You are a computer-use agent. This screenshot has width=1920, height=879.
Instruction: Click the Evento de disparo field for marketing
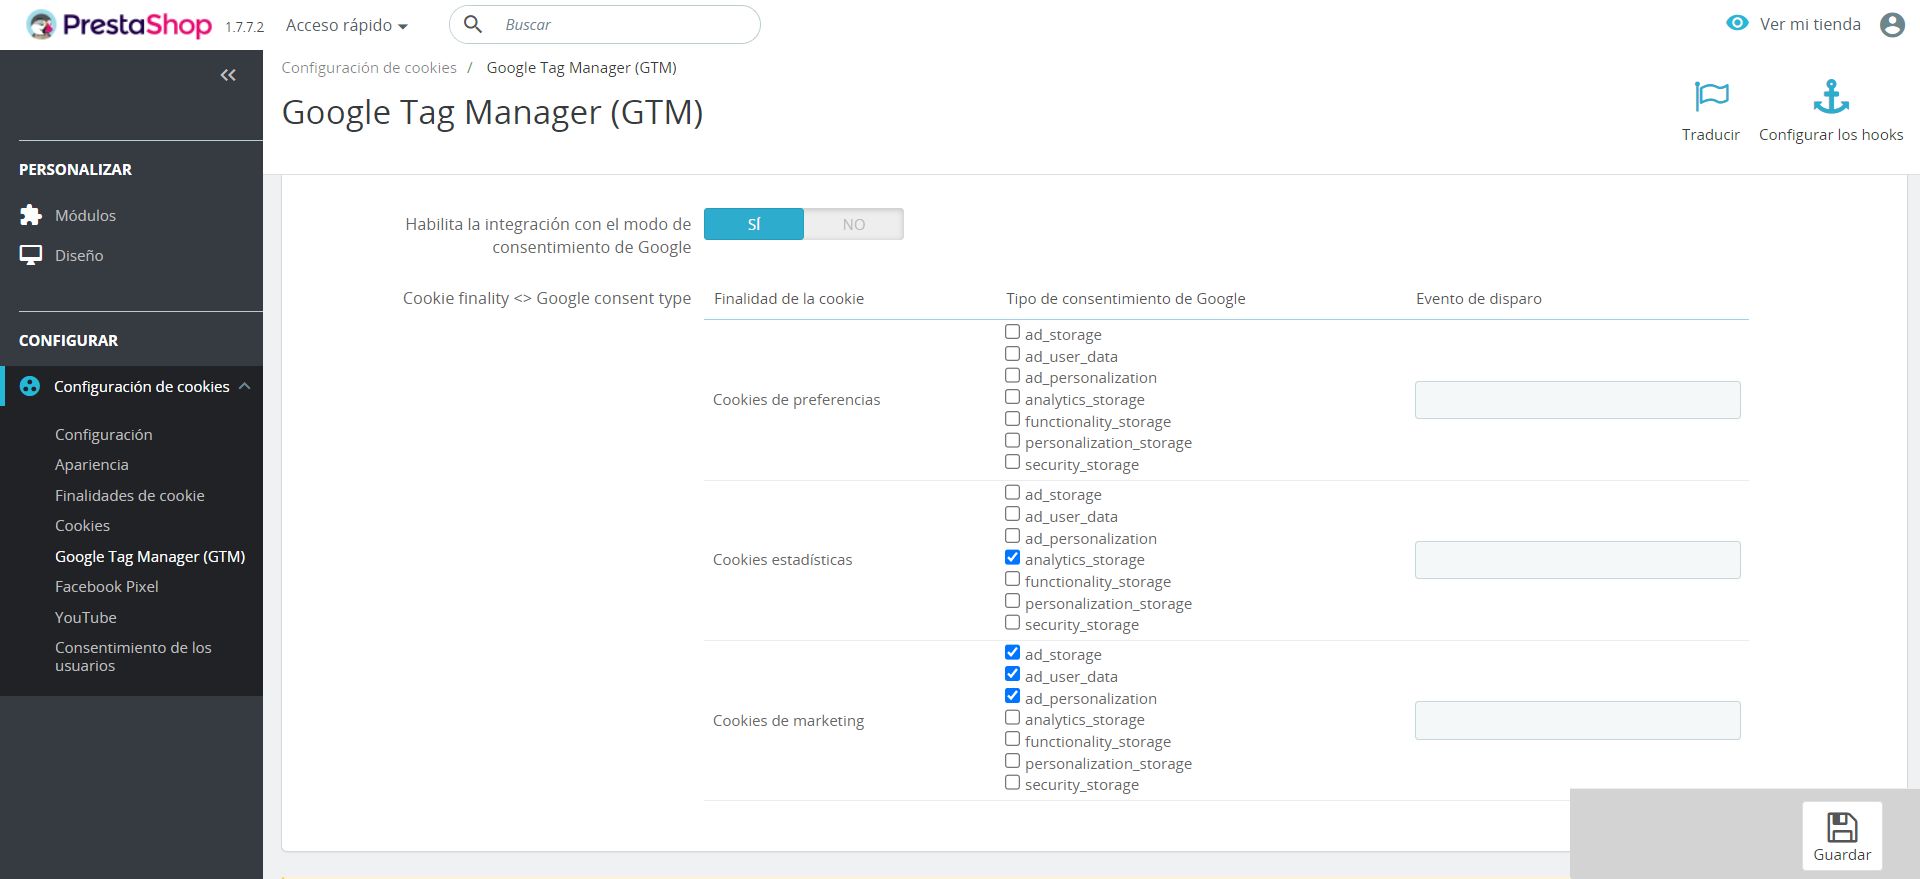tap(1577, 720)
